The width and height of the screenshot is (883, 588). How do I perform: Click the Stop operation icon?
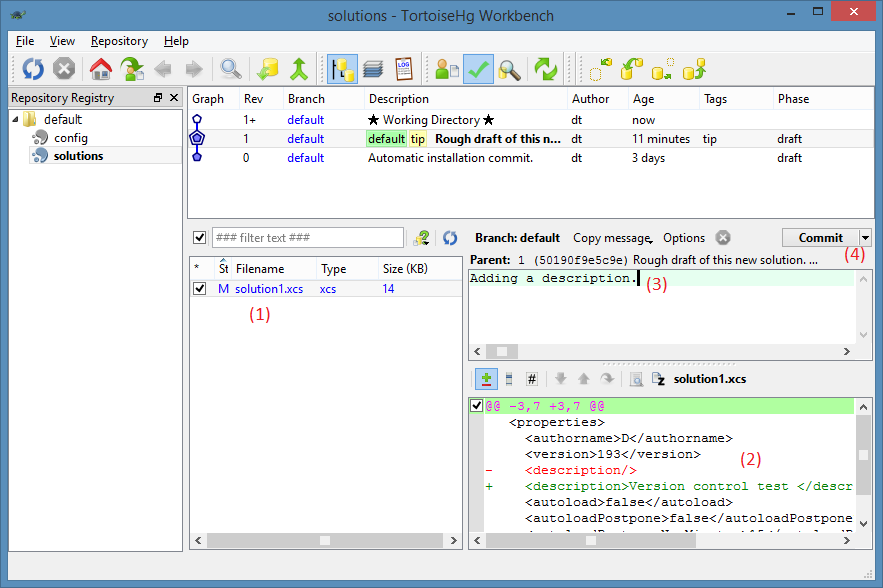pos(64,69)
